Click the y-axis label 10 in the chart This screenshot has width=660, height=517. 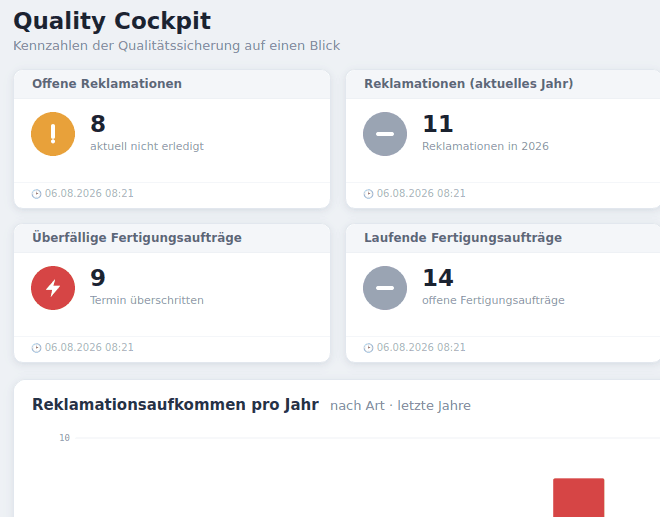click(x=64, y=438)
